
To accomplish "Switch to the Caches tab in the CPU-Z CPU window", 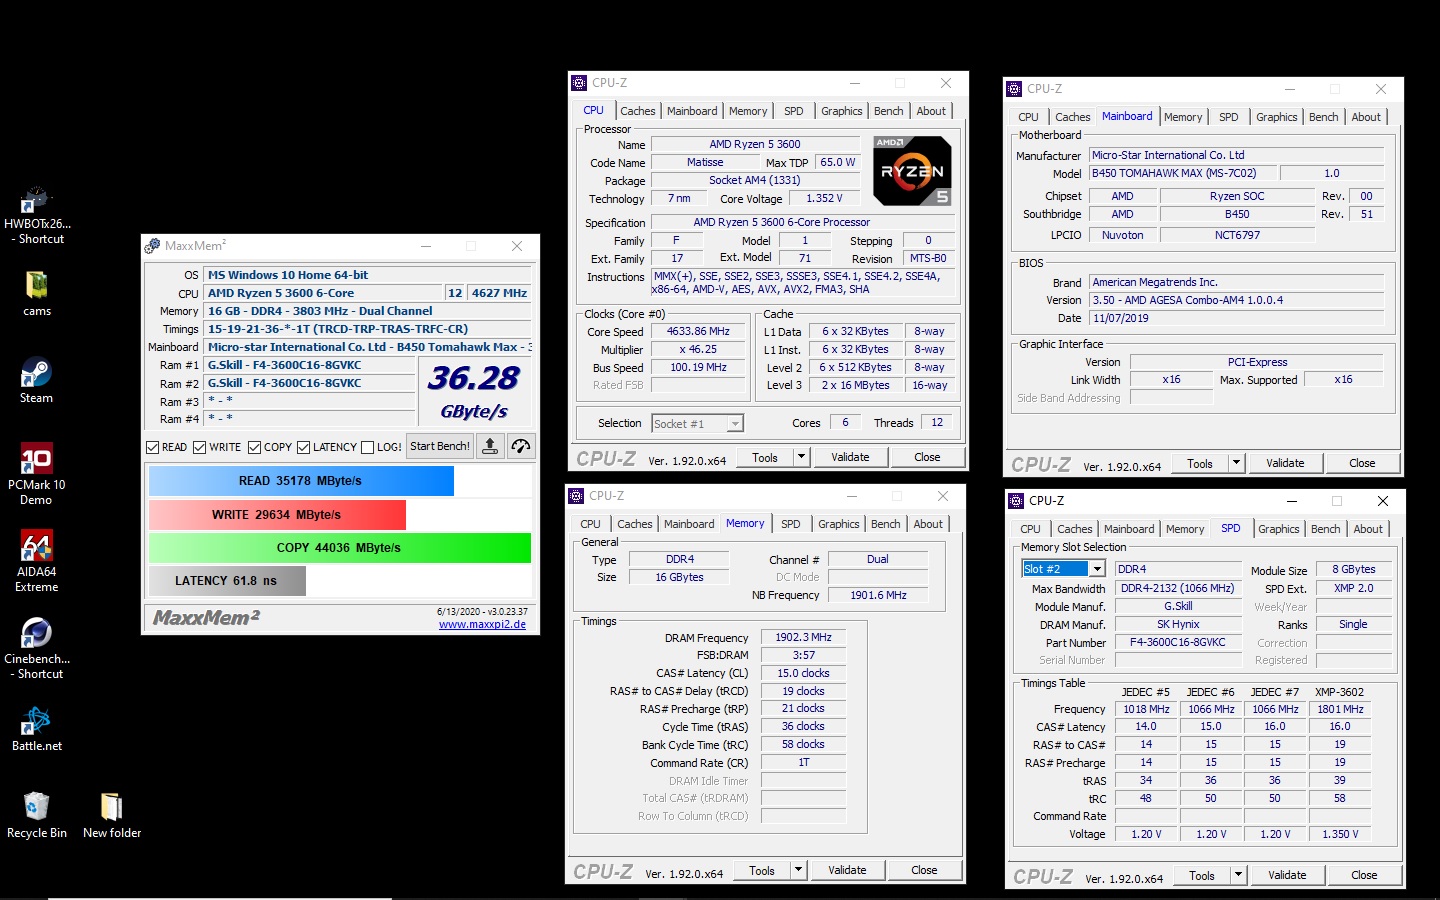I will pos(637,111).
